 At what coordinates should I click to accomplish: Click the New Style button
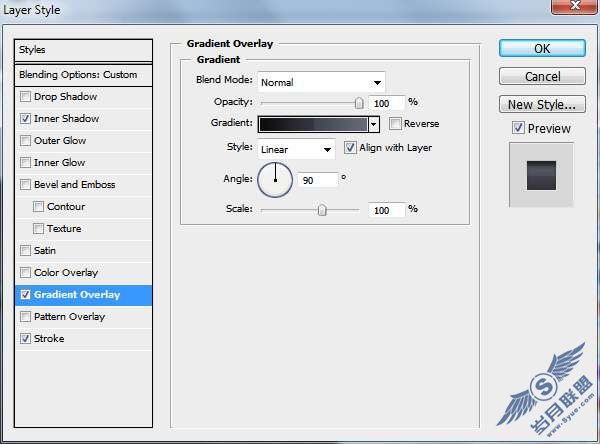click(x=542, y=104)
